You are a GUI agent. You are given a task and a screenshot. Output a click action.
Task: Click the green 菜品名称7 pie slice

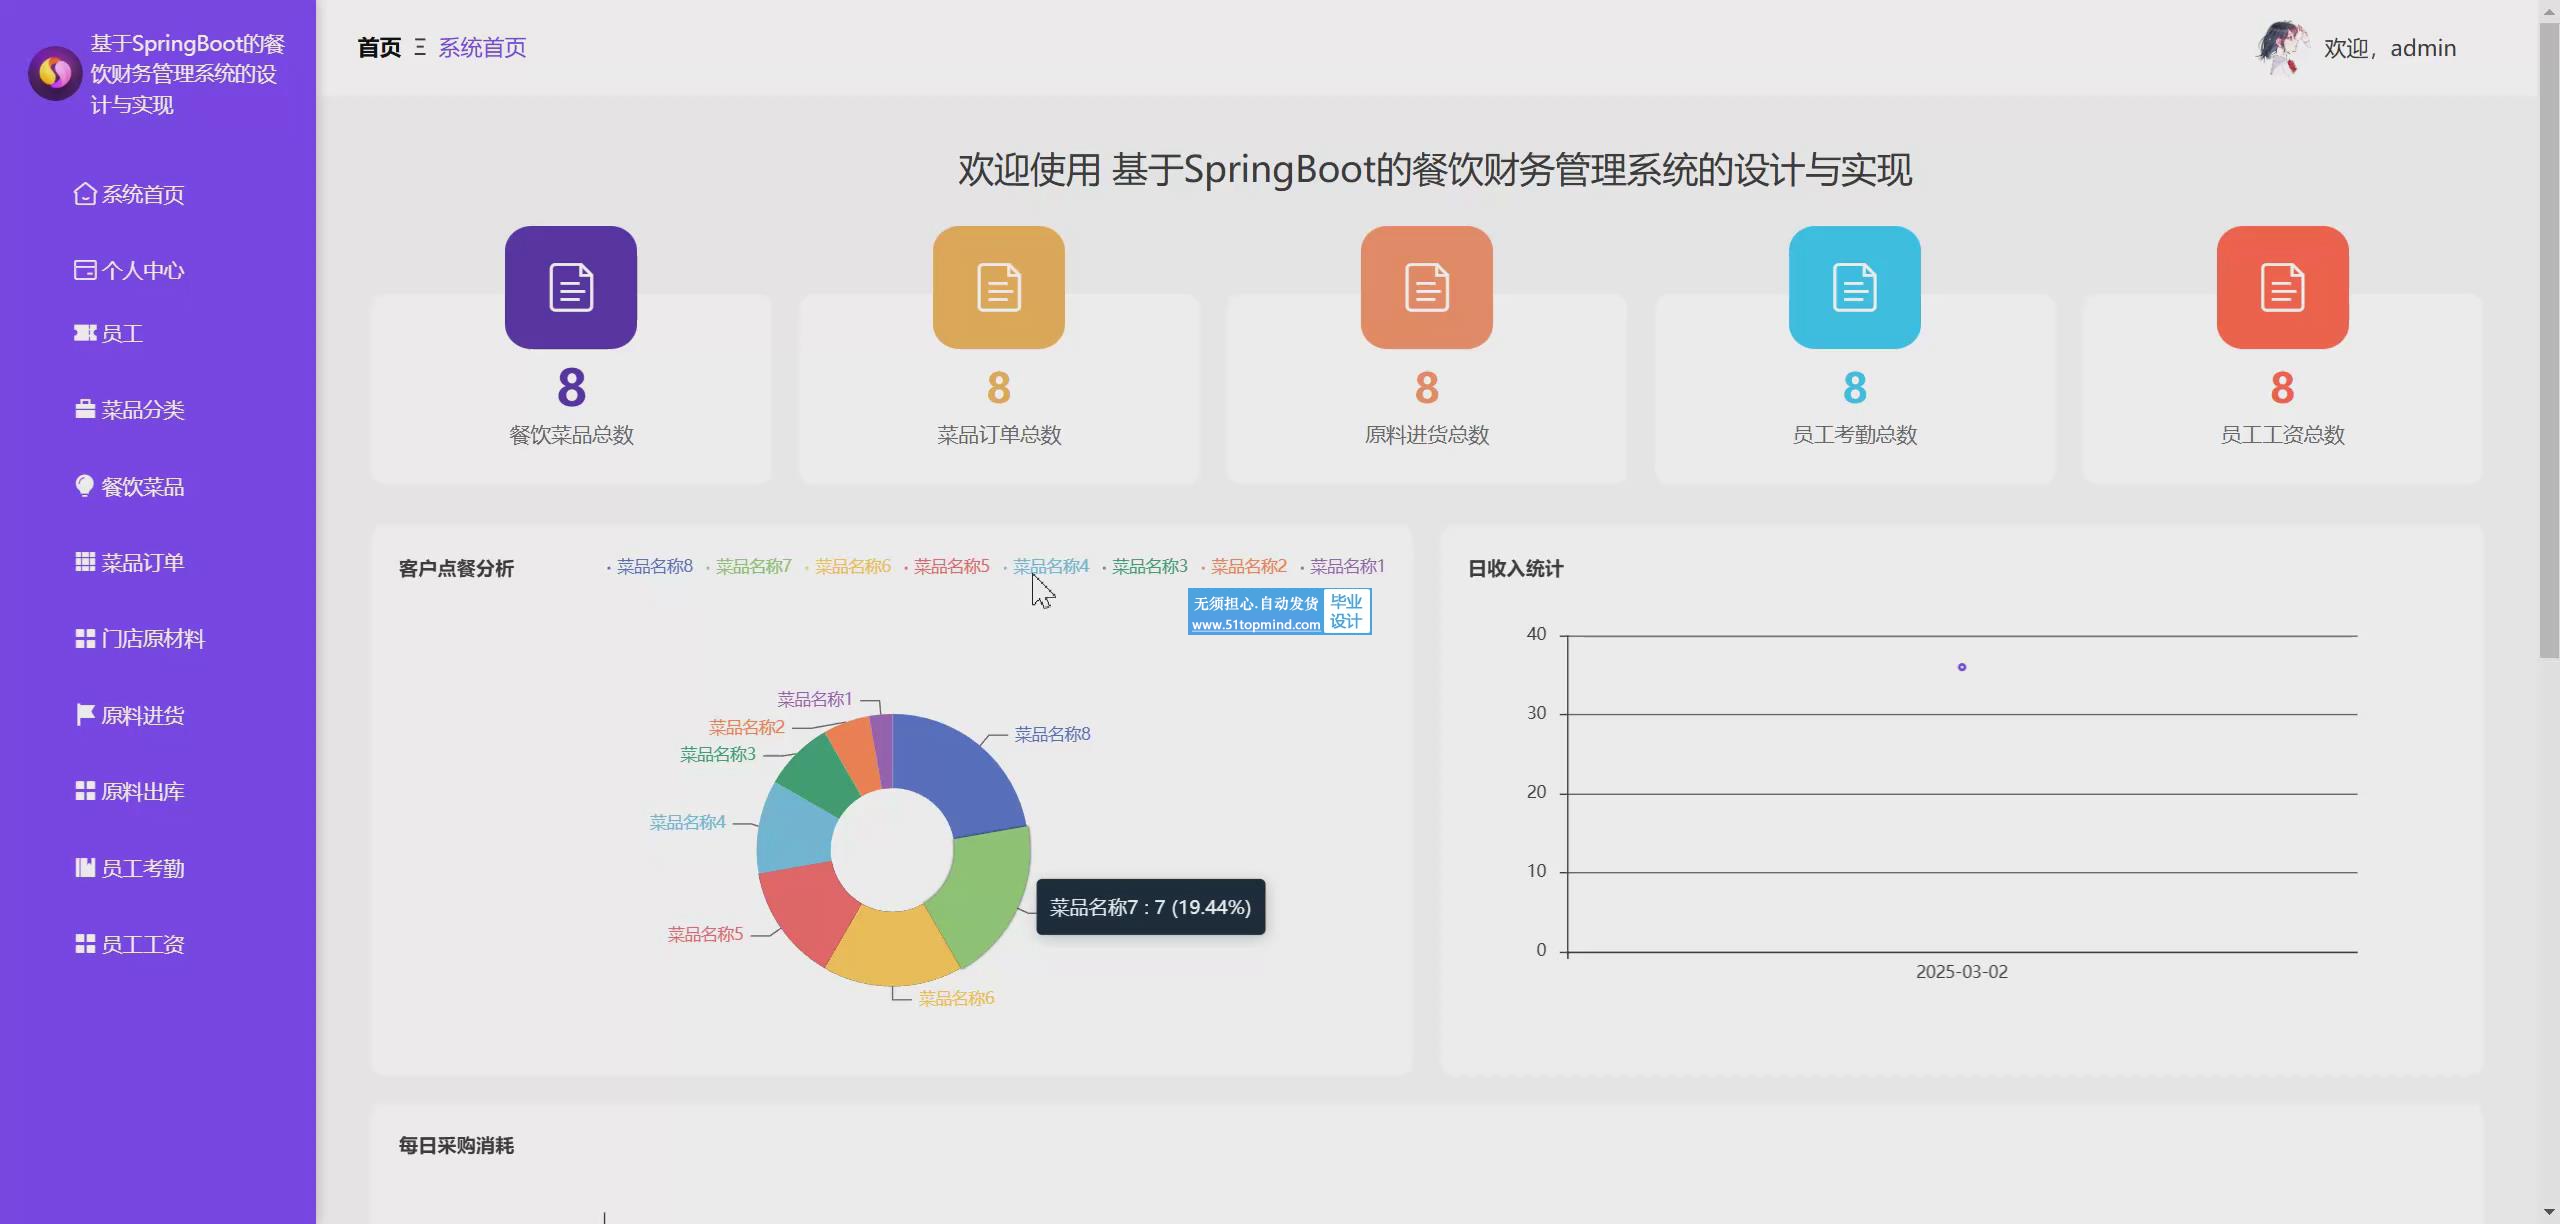[990, 890]
